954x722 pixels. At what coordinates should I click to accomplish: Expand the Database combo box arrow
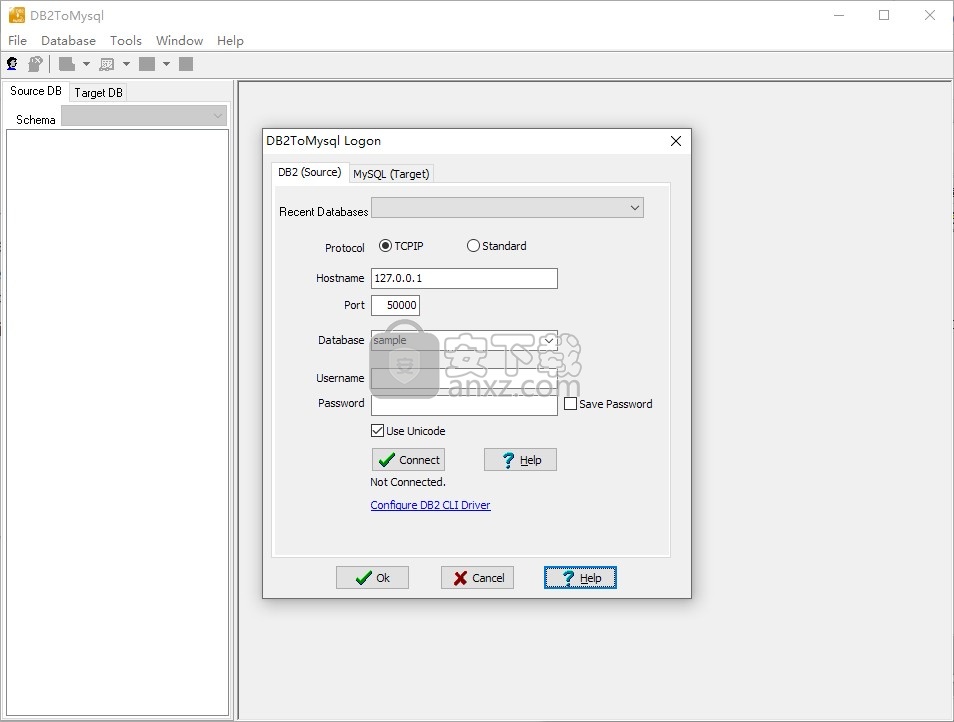click(x=549, y=341)
